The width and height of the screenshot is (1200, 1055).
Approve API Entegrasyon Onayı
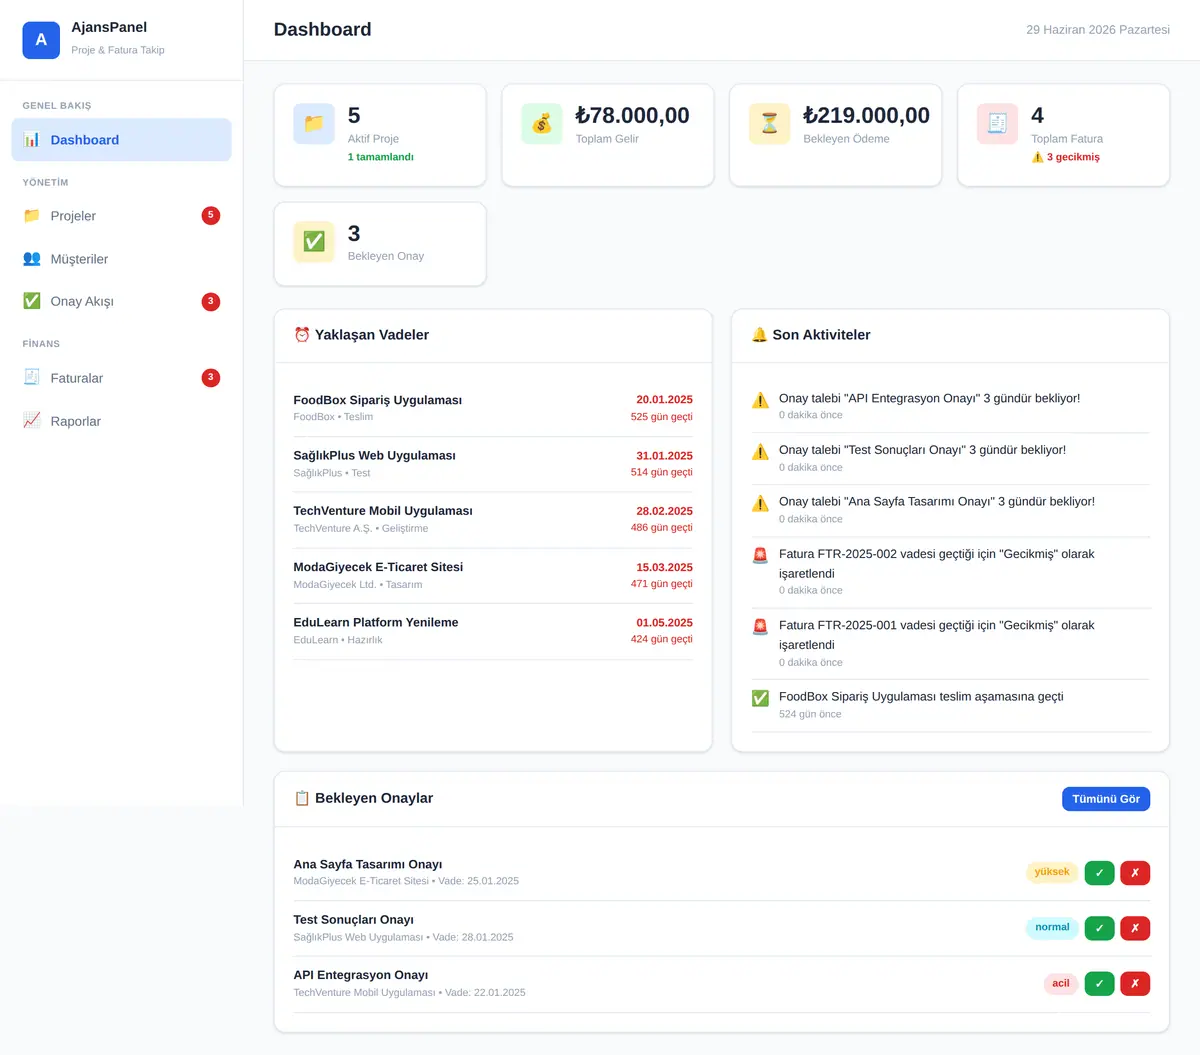(1099, 984)
